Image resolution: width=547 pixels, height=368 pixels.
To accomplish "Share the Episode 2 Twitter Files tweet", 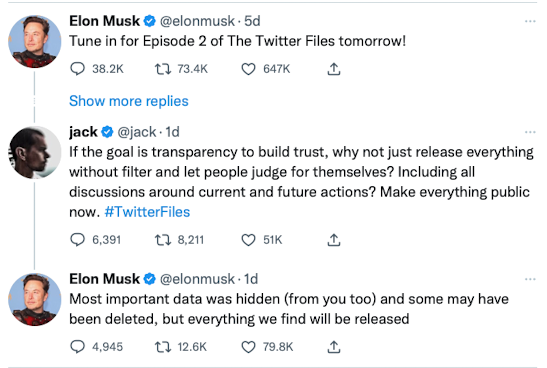I will [334, 69].
